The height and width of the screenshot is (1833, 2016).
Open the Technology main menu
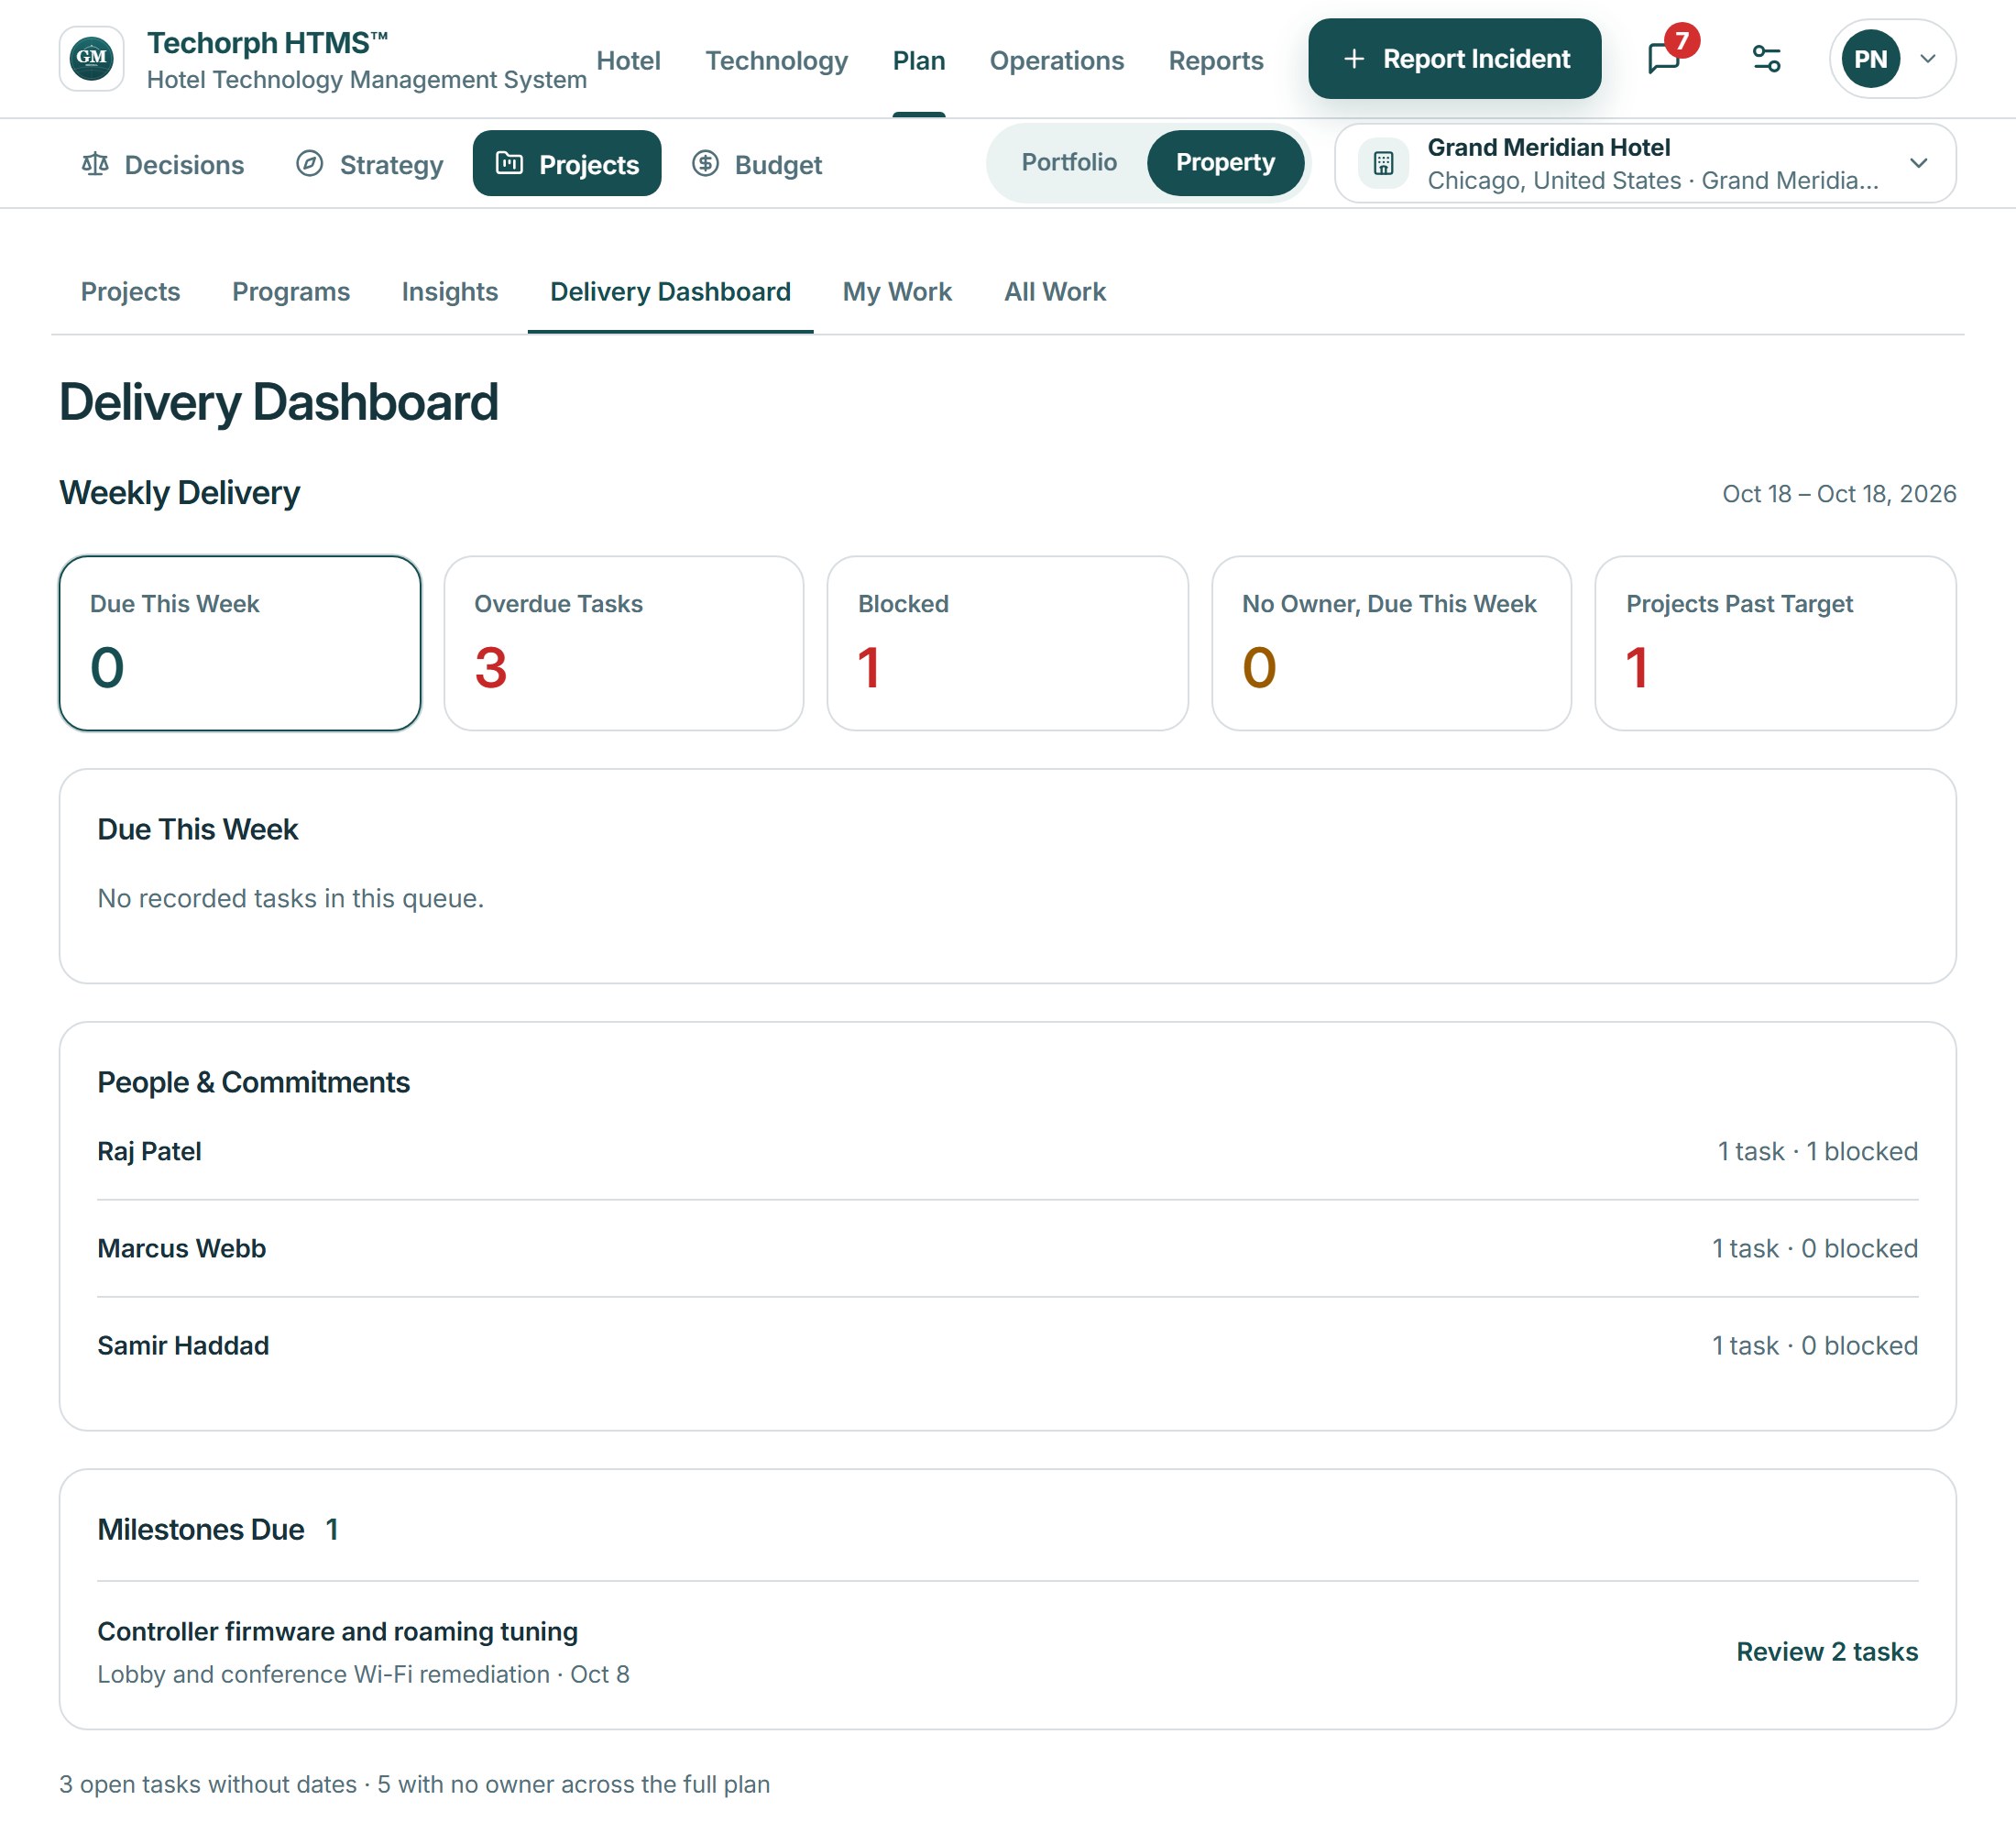[776, 61]
